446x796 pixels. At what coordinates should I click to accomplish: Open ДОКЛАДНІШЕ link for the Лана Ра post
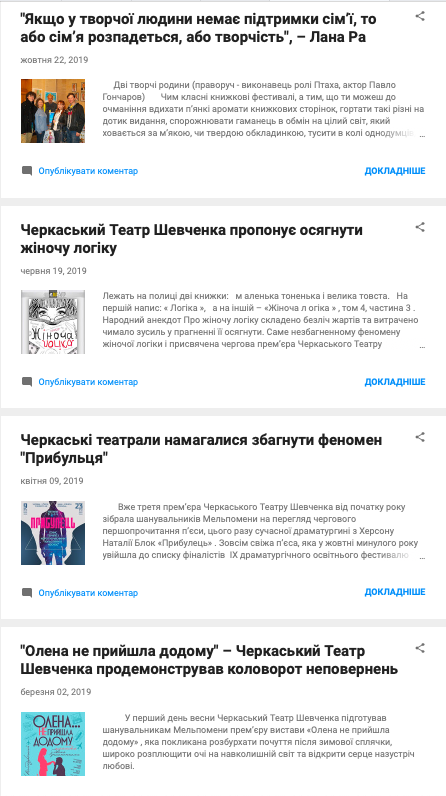395,171
